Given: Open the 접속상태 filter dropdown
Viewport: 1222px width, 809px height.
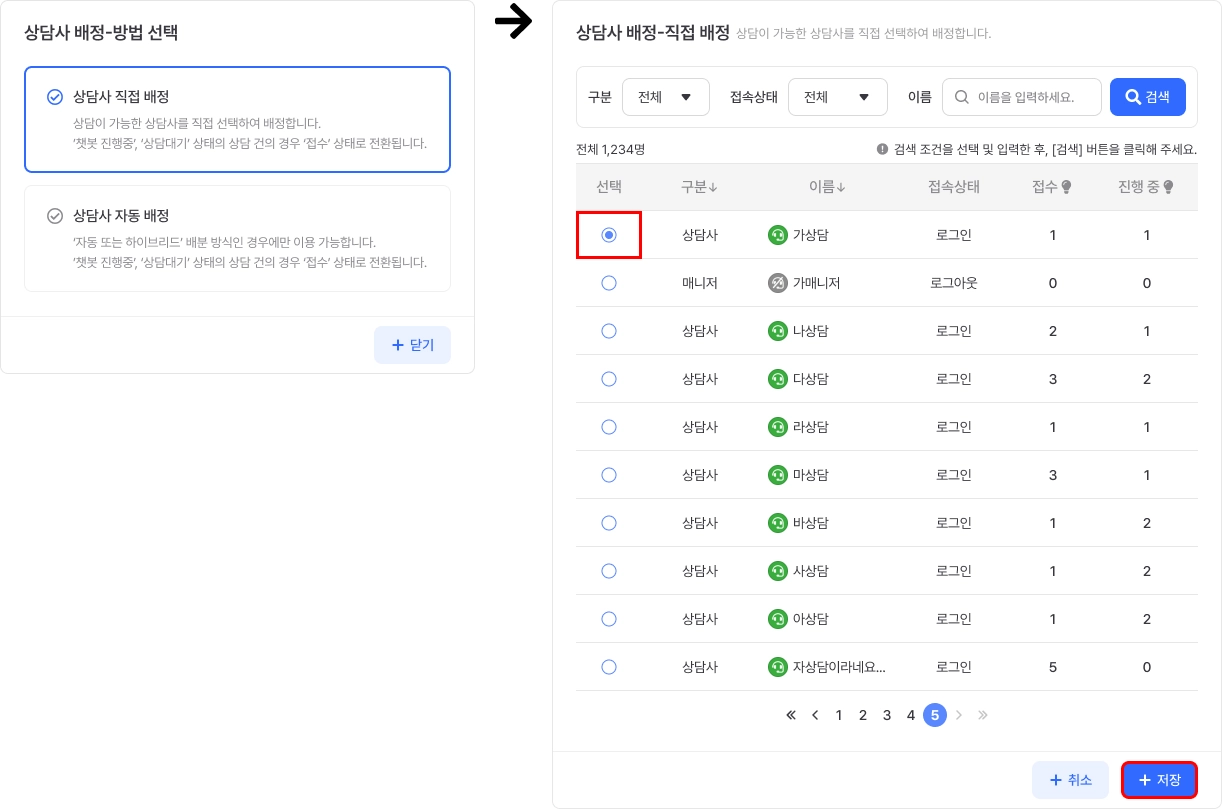Looking at the screenshot, I should [837, 97].
